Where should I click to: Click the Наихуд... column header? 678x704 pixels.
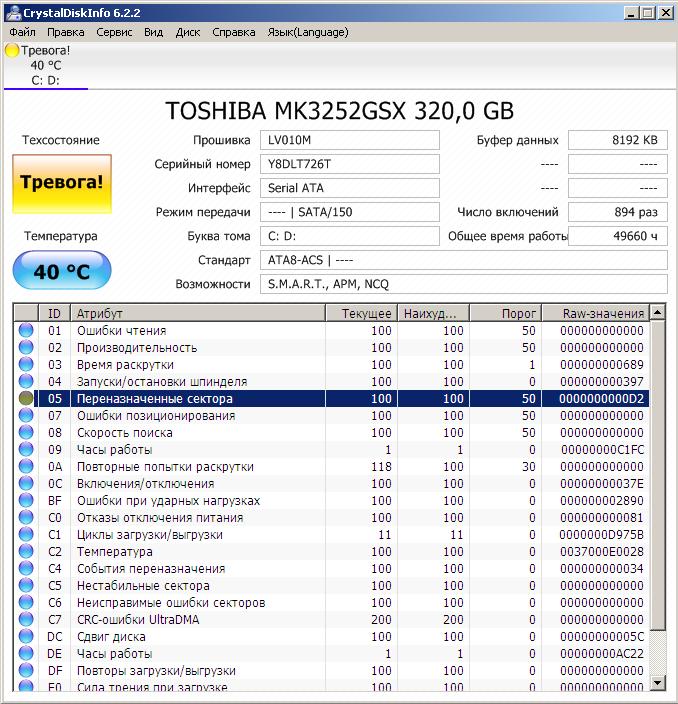(433, 313)
